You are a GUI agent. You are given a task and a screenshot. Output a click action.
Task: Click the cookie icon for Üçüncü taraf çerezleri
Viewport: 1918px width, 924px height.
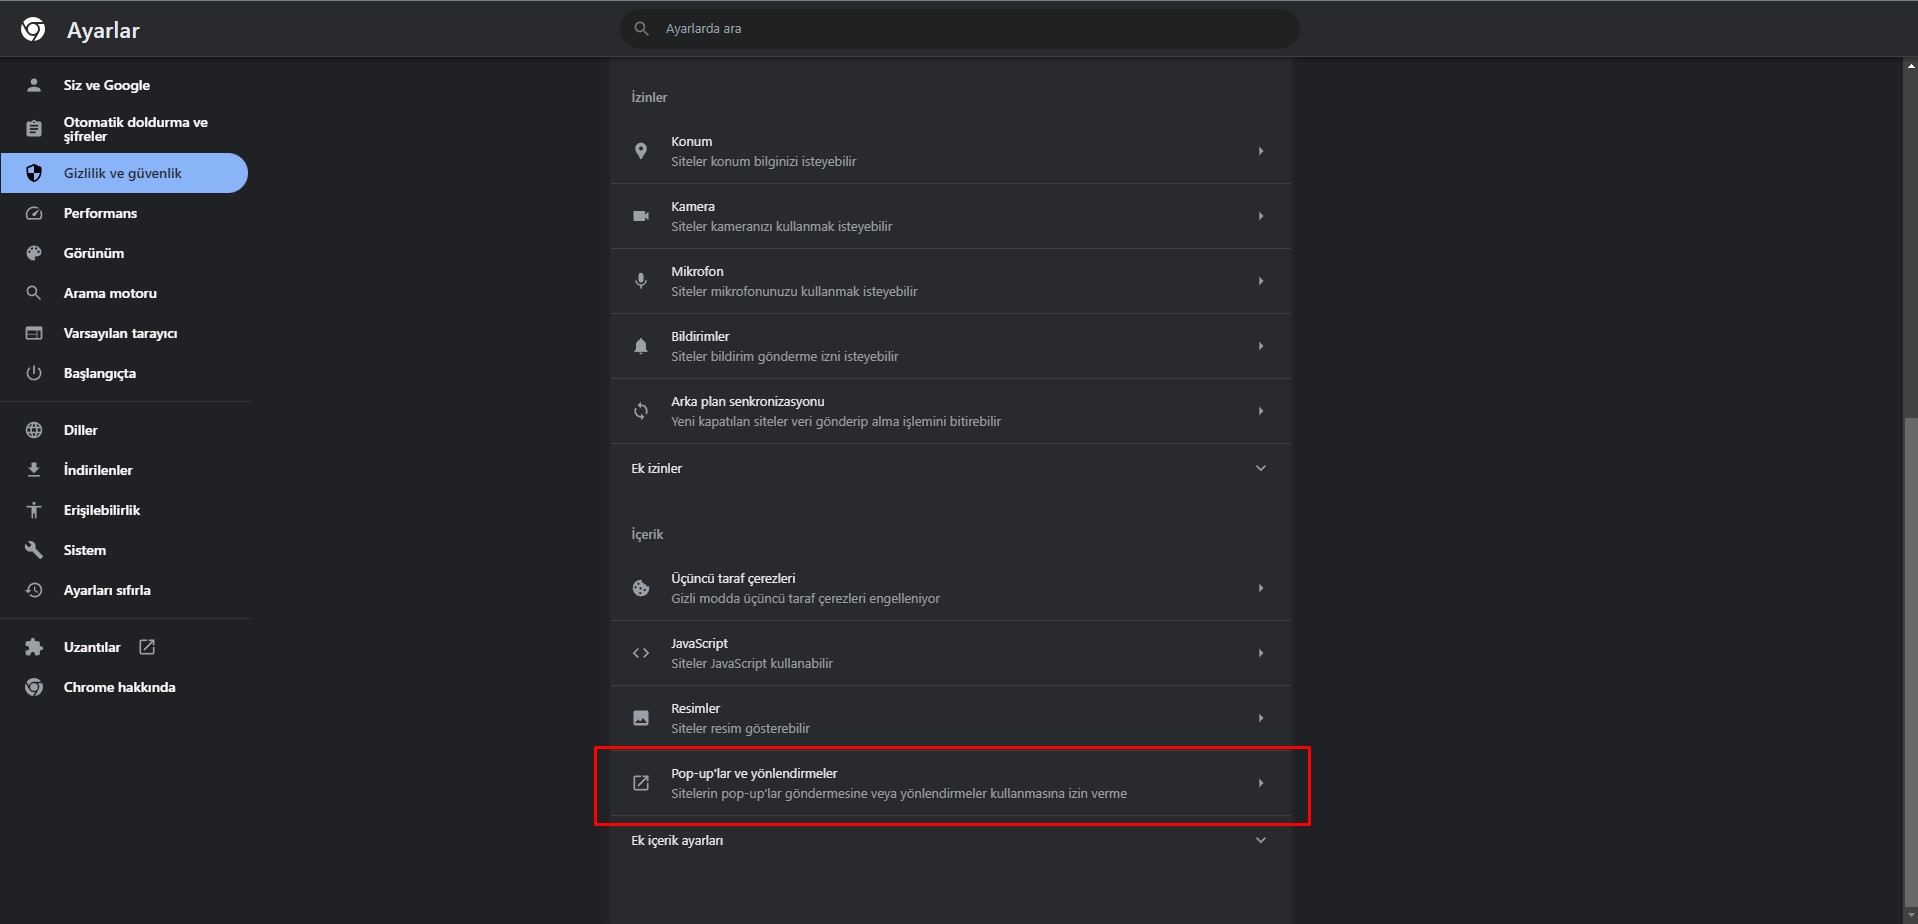point(641,588)
